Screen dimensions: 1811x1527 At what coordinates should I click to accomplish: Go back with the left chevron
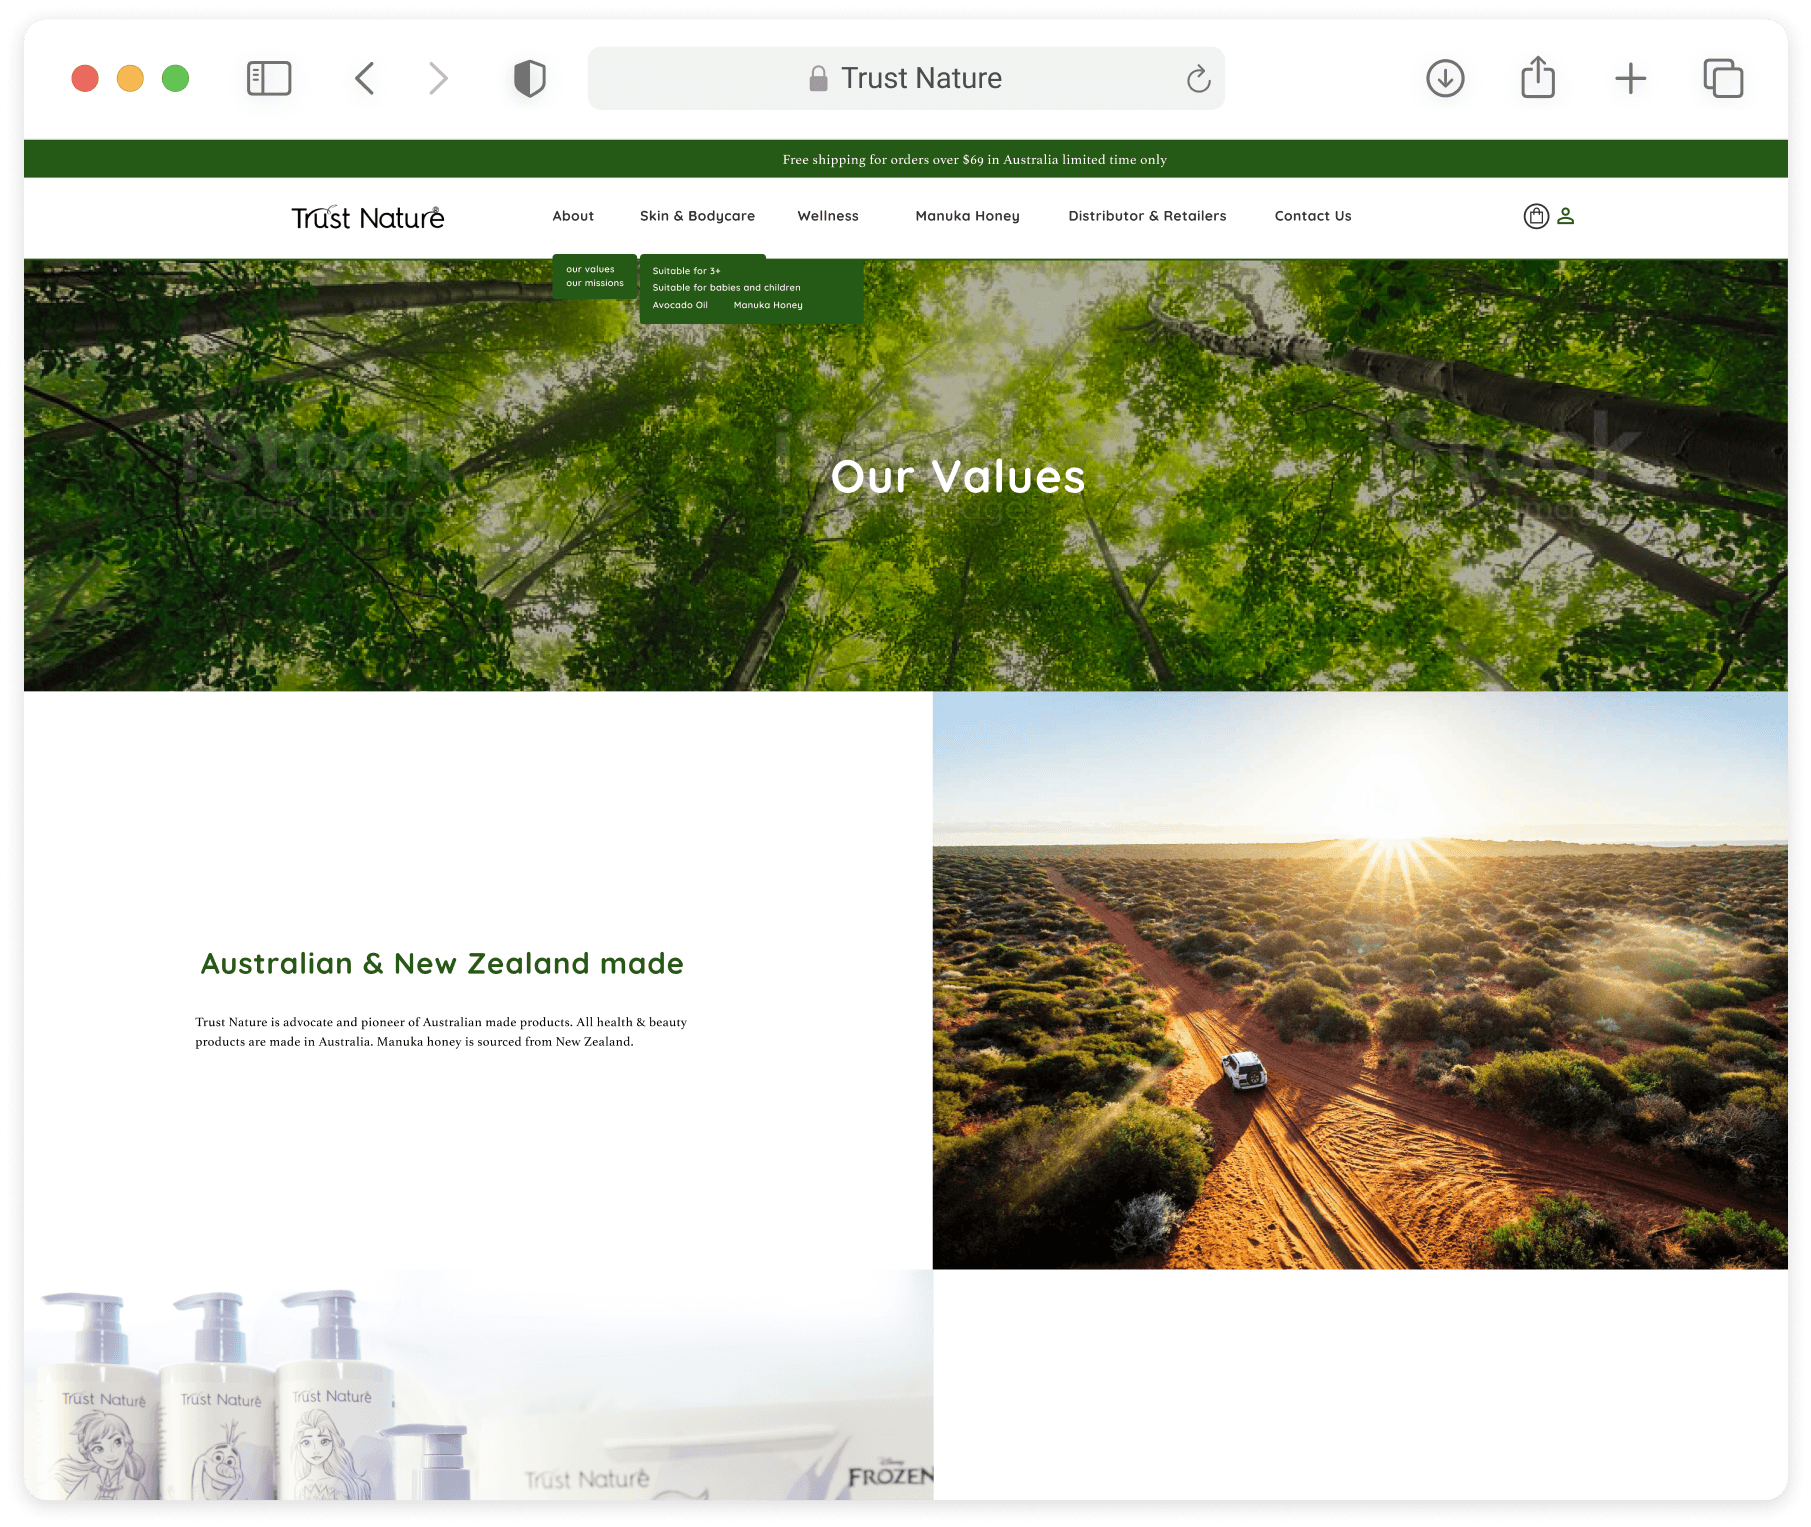click(365, 78)
